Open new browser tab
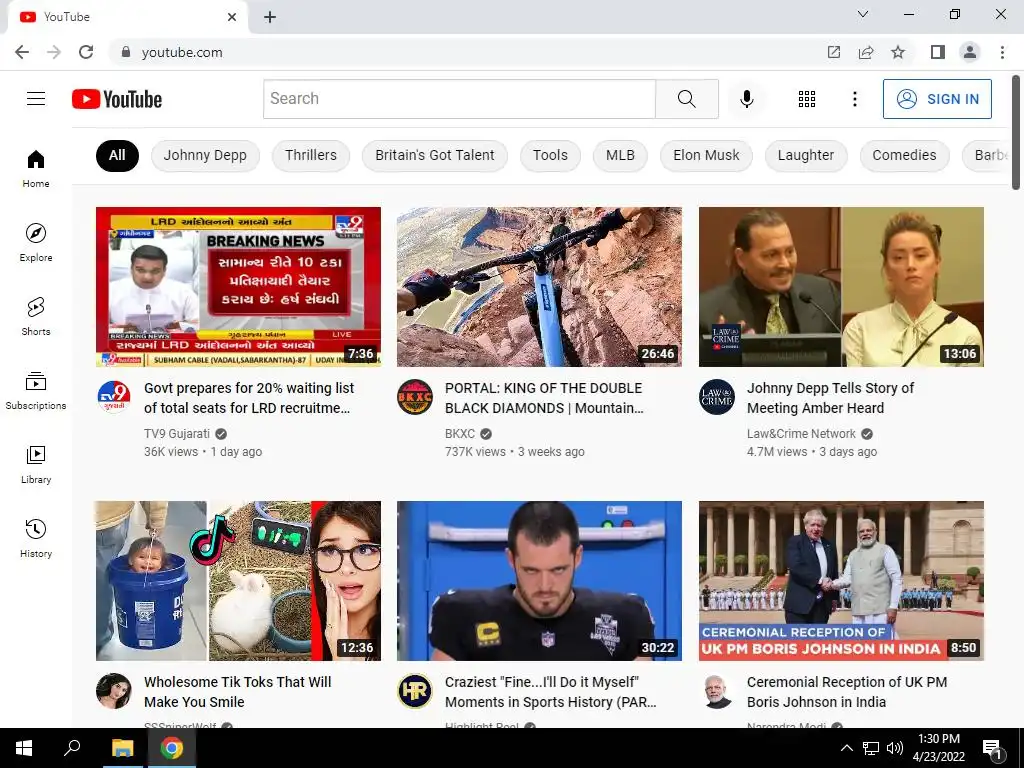This screenshot has height=768, width=1024. [270, 17]
